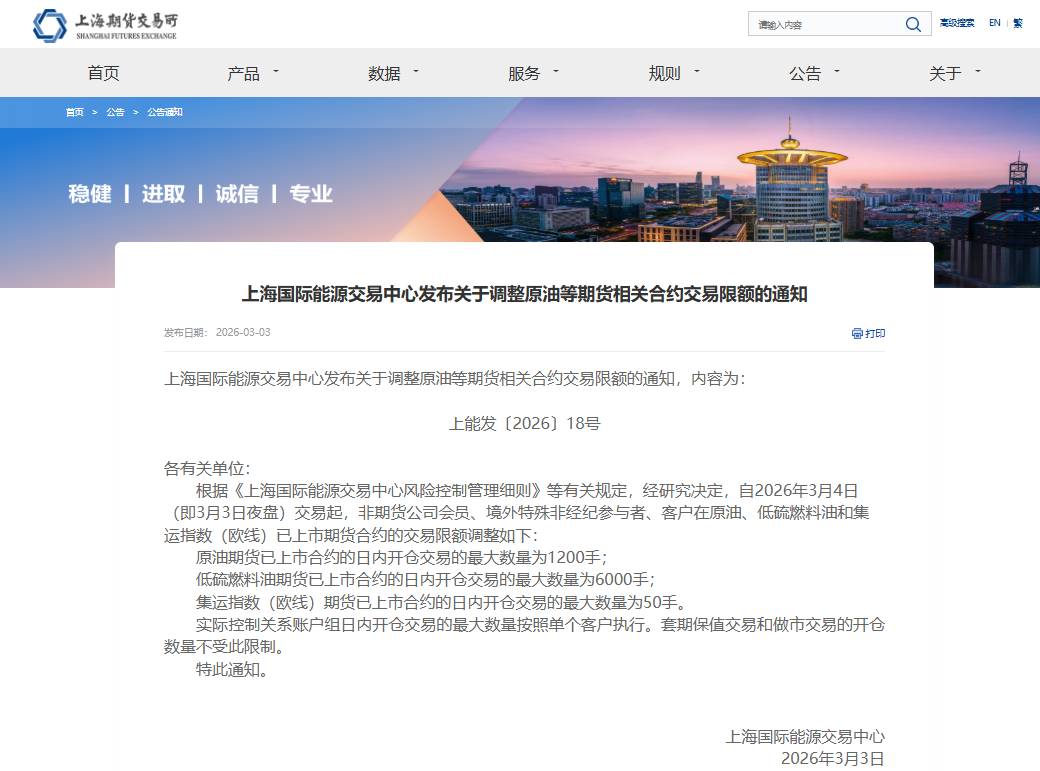Click the line stating 最大数量为50手
1040x771 pixels.
click(441, 602)
